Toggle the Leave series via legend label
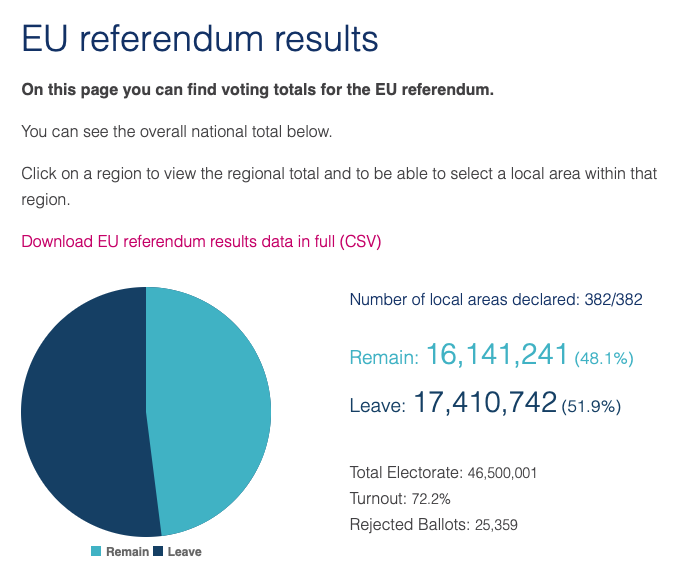Screen dimensions: 680x577 pyautogui.click(x=184, y=552)
